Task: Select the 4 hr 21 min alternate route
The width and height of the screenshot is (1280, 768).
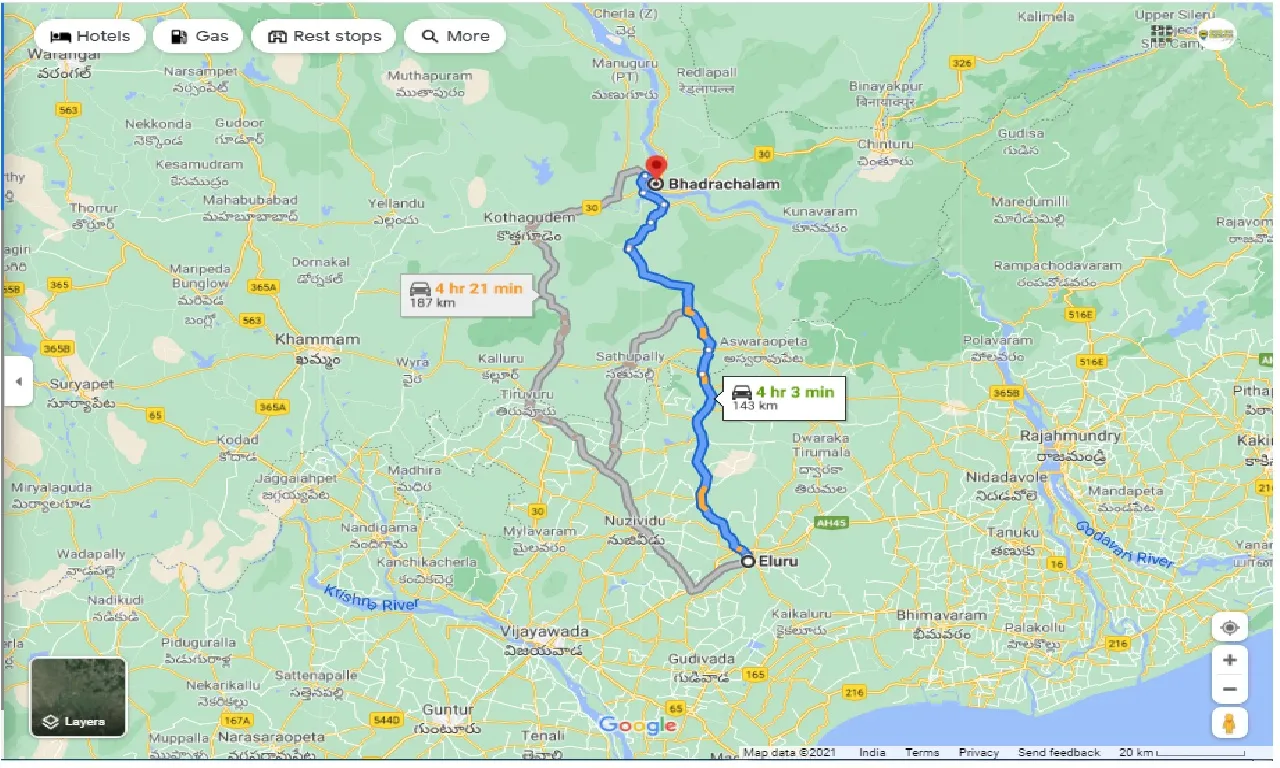Action: 466,294
